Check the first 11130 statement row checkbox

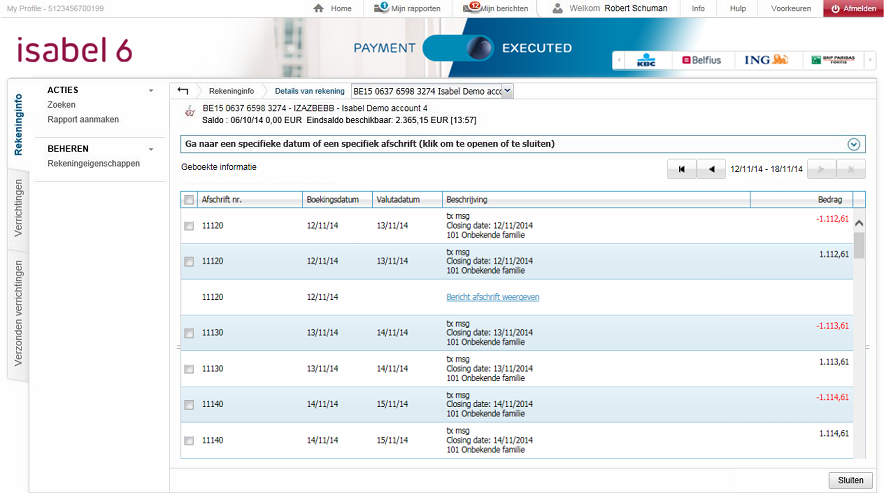pyautogui.click(x=189, y=333)
